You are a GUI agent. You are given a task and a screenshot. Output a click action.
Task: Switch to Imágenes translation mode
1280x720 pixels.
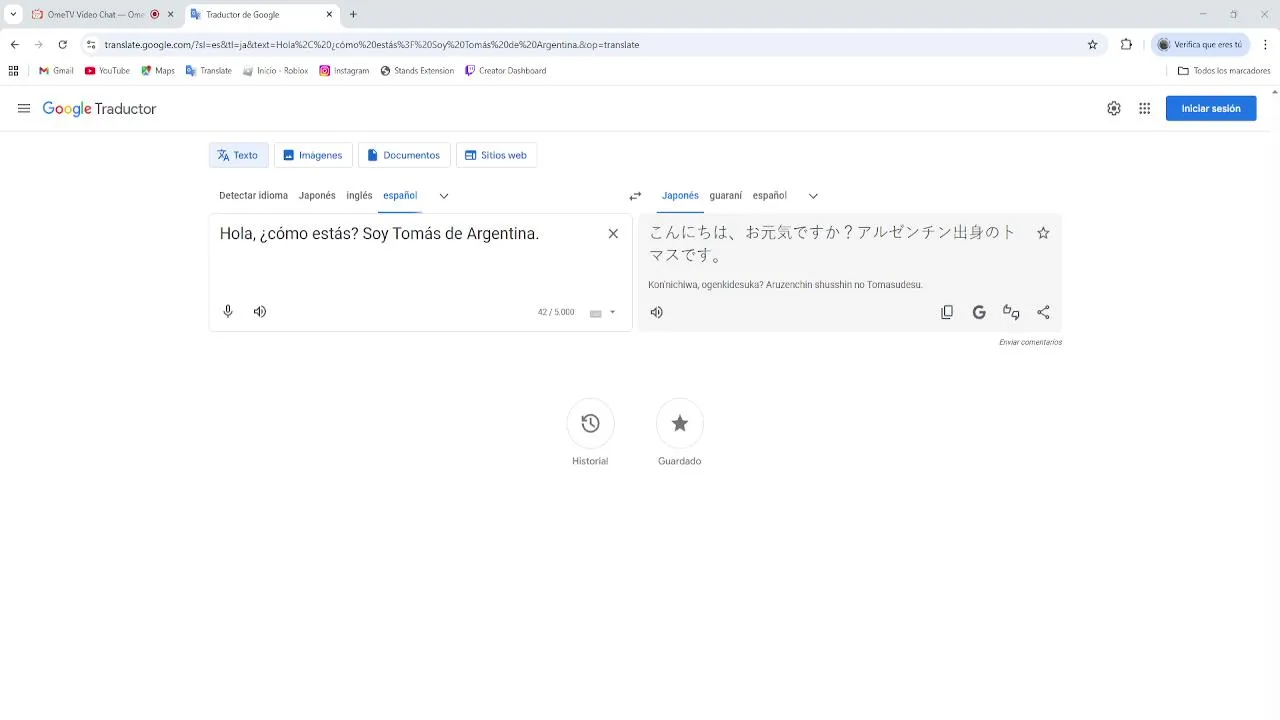(x=313, y=155)
